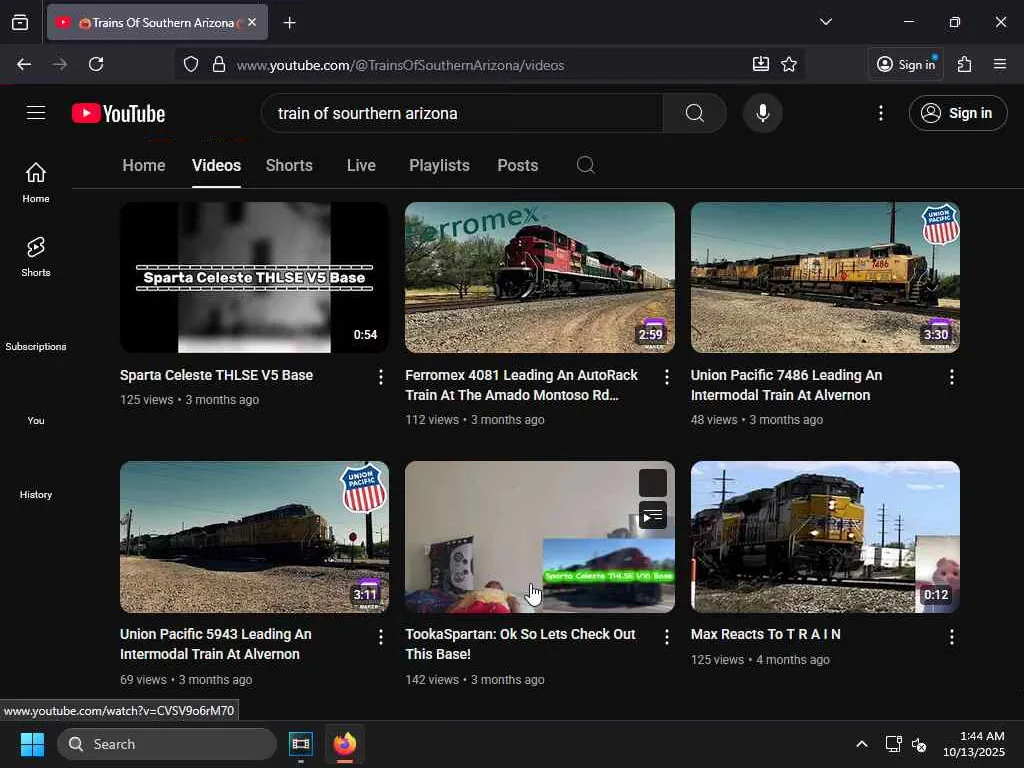
Task: Open the Posts tab
Action: 518,165
